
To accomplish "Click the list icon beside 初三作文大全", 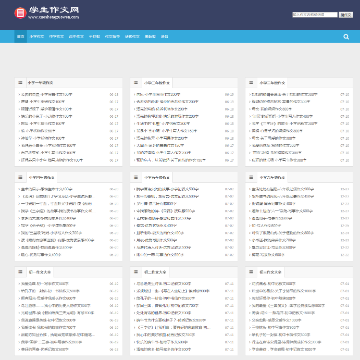I will 251,272.
